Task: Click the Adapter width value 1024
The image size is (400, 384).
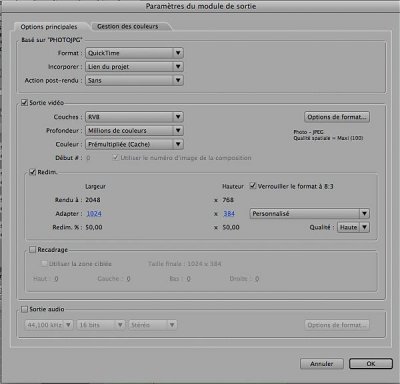Action: 94,214
